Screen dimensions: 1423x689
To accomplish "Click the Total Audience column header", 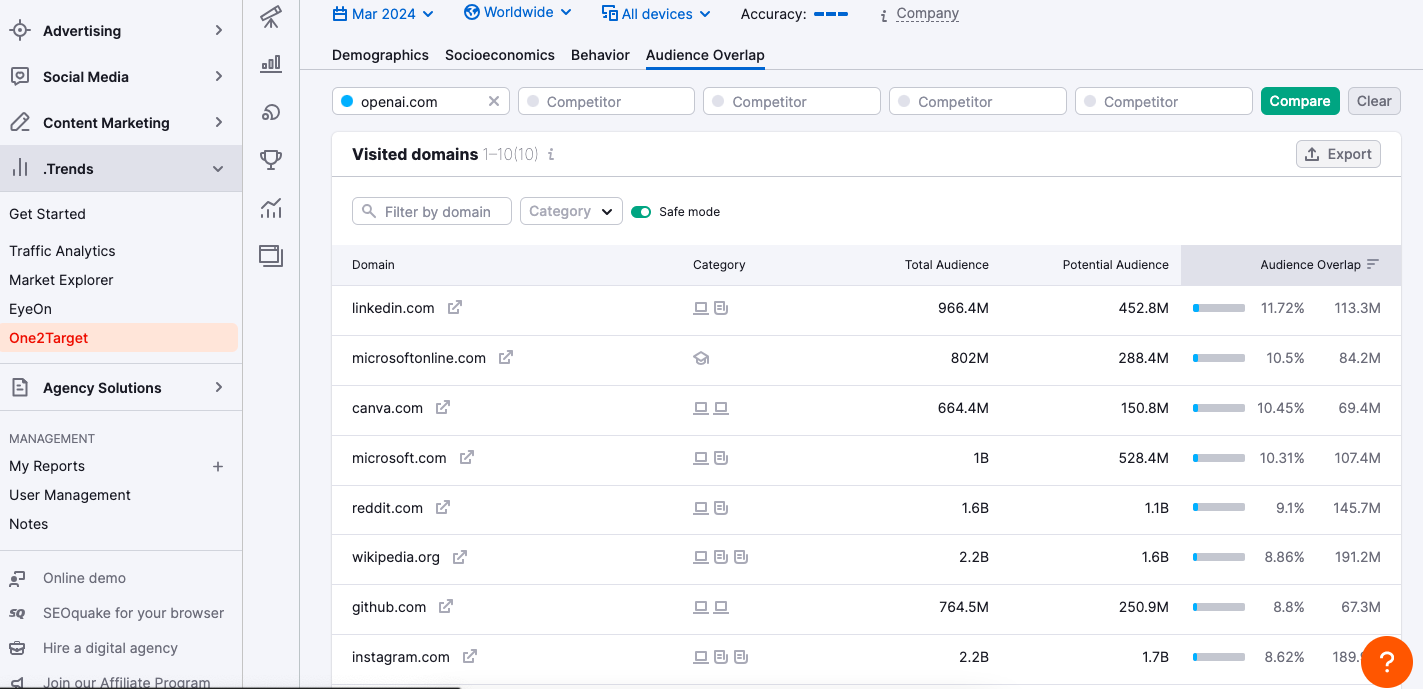I will coord(946,265).
